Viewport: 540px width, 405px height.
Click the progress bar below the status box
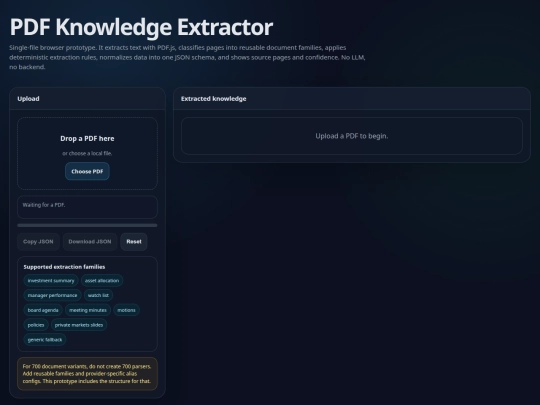(x=87, y=225)
